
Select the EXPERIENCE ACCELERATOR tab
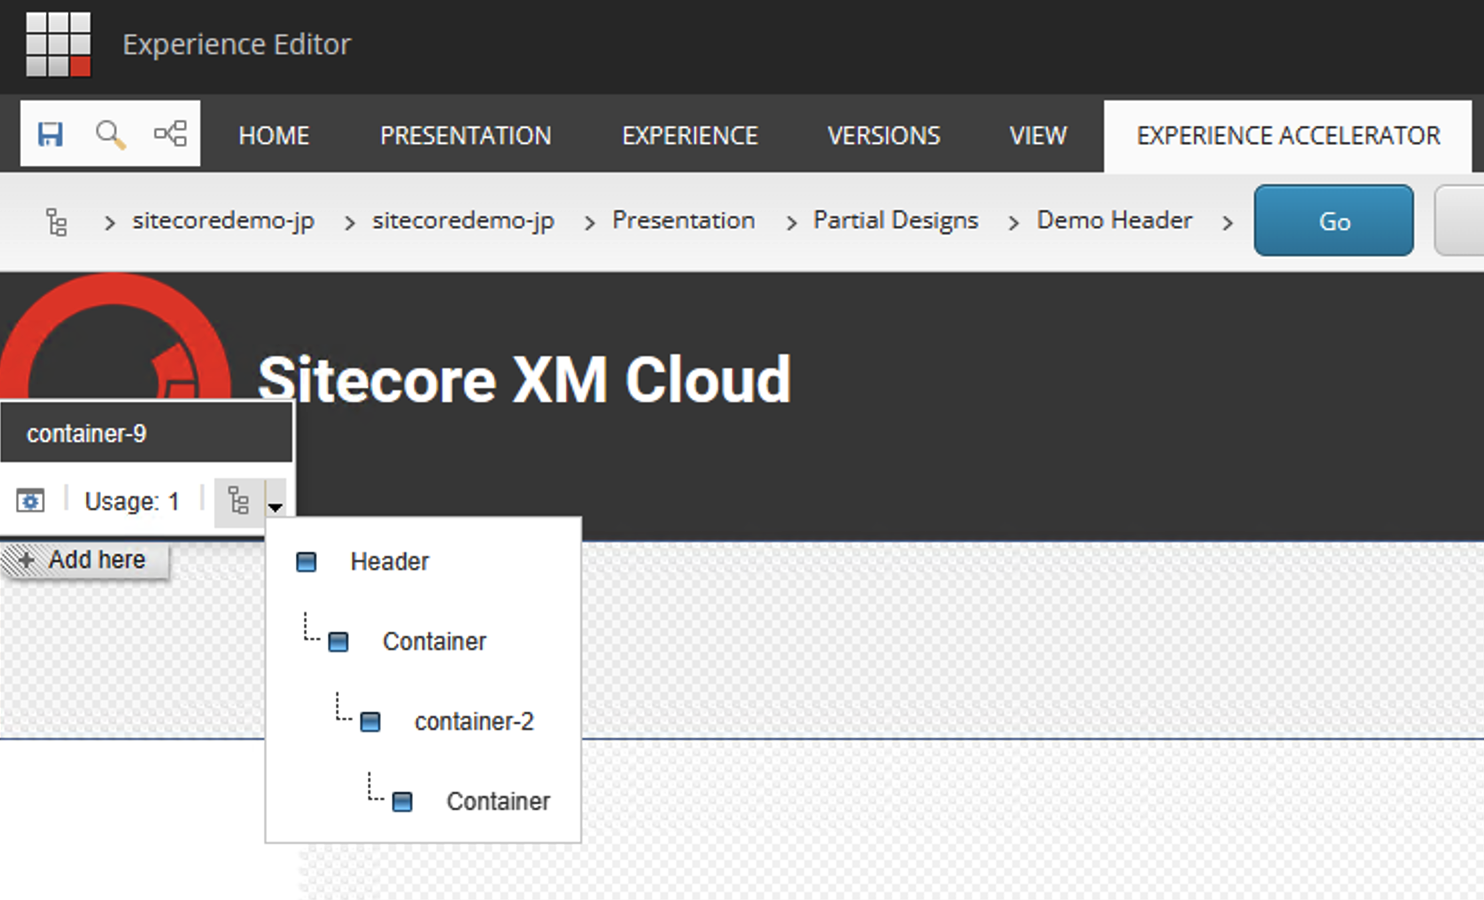(1288, 135)
